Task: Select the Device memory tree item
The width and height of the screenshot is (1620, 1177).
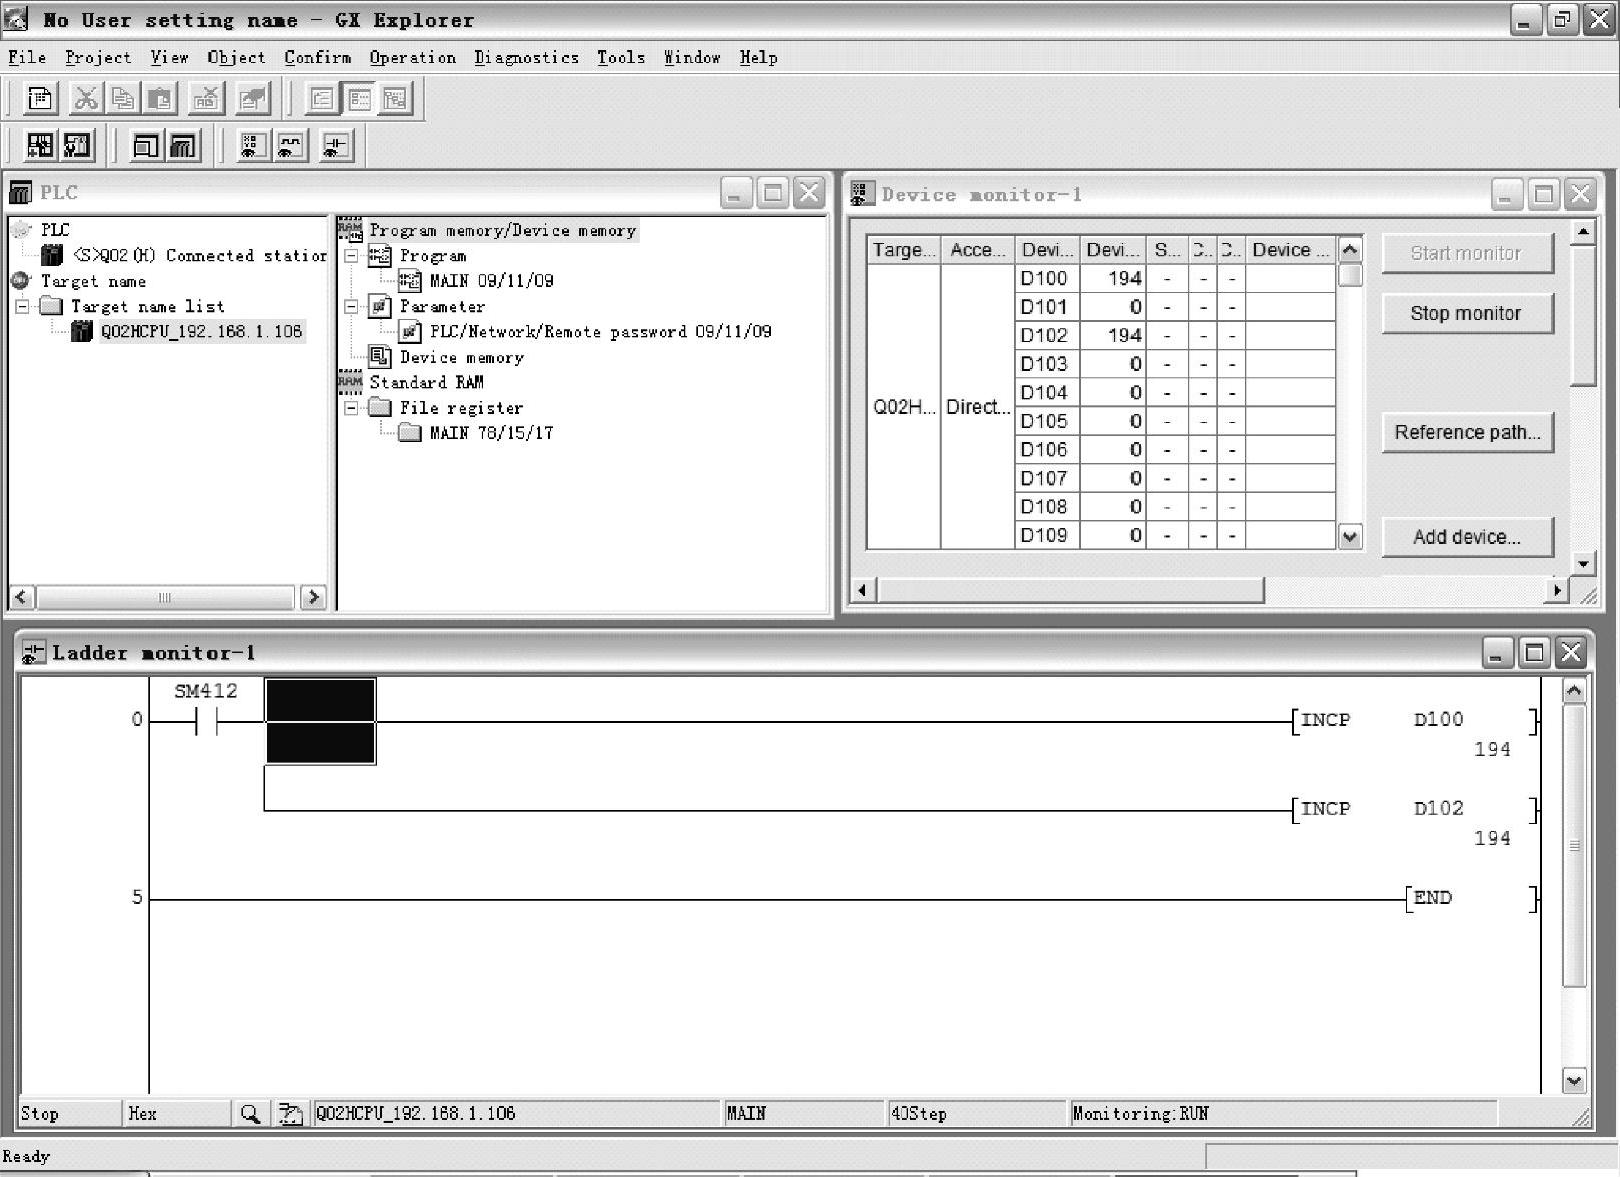Action: [x=461, y=357]
